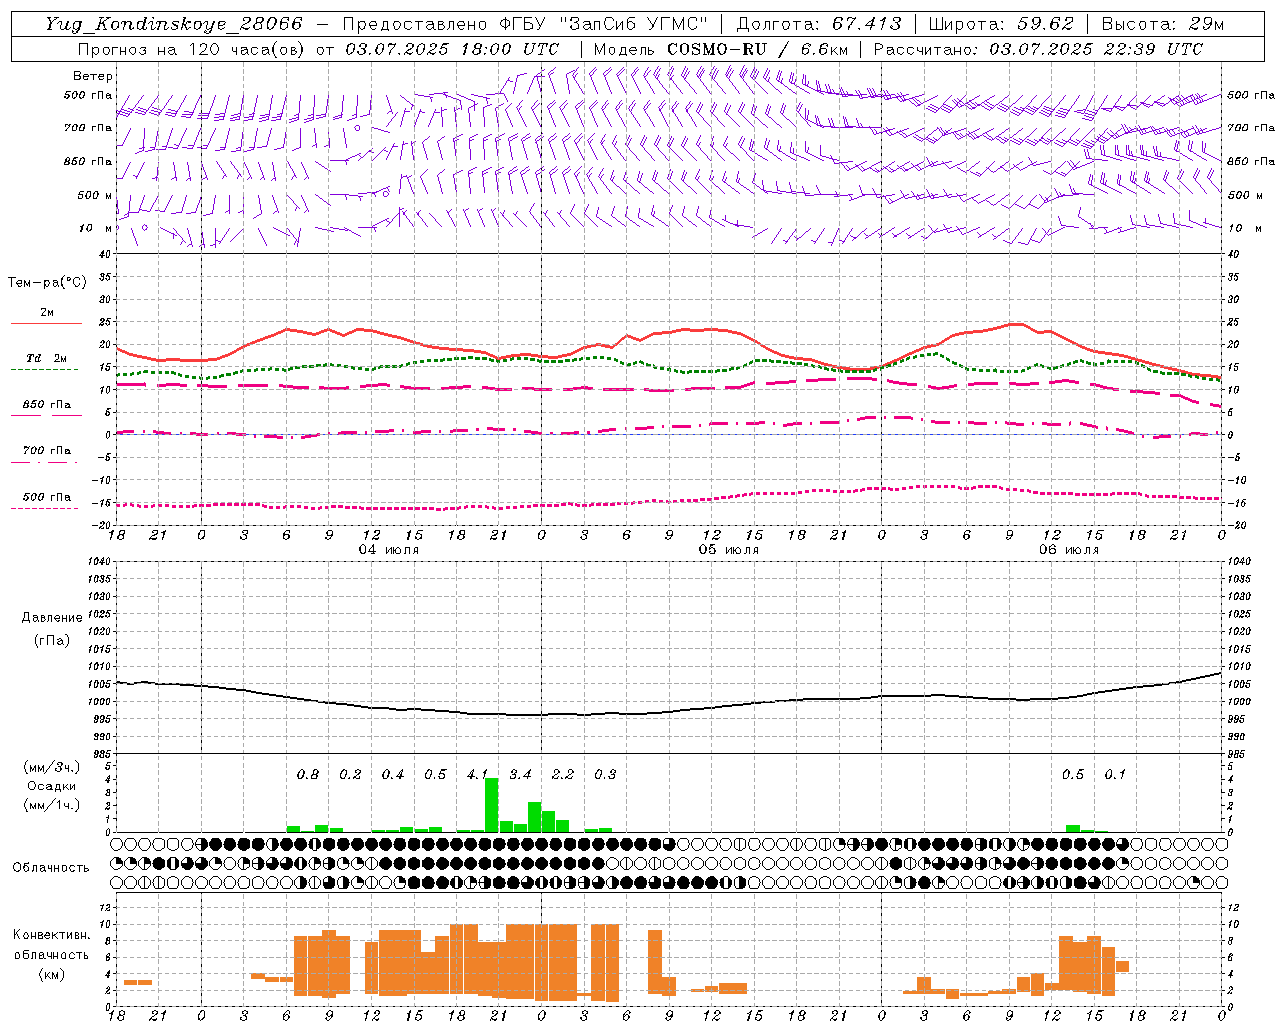Click the 0.3 precipitation value
This screenshot has width=1280, height=1024.
pos(605,774)
